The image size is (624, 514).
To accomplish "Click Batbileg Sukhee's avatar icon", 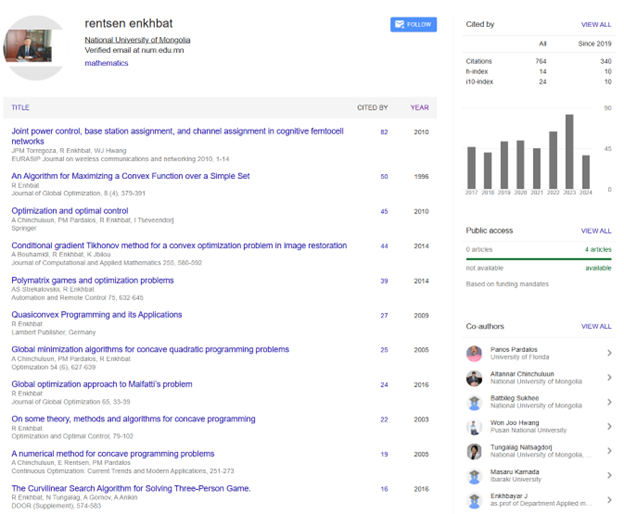I will 474,402.
